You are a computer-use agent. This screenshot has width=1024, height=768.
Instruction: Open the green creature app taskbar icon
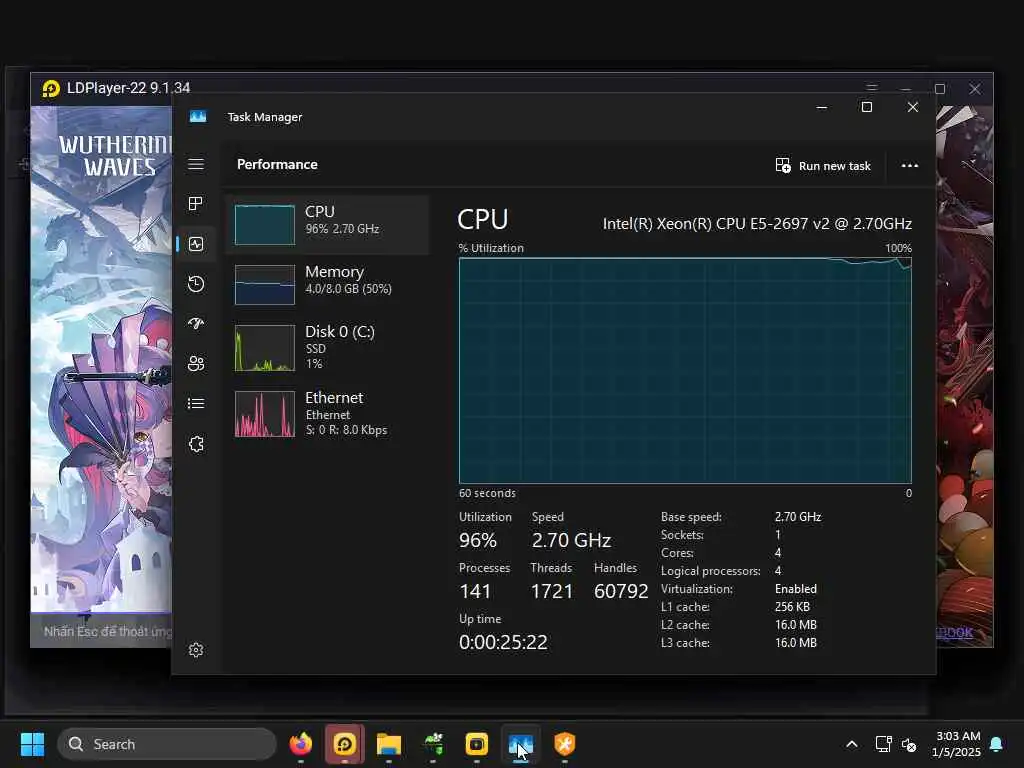tap(433, 744)
